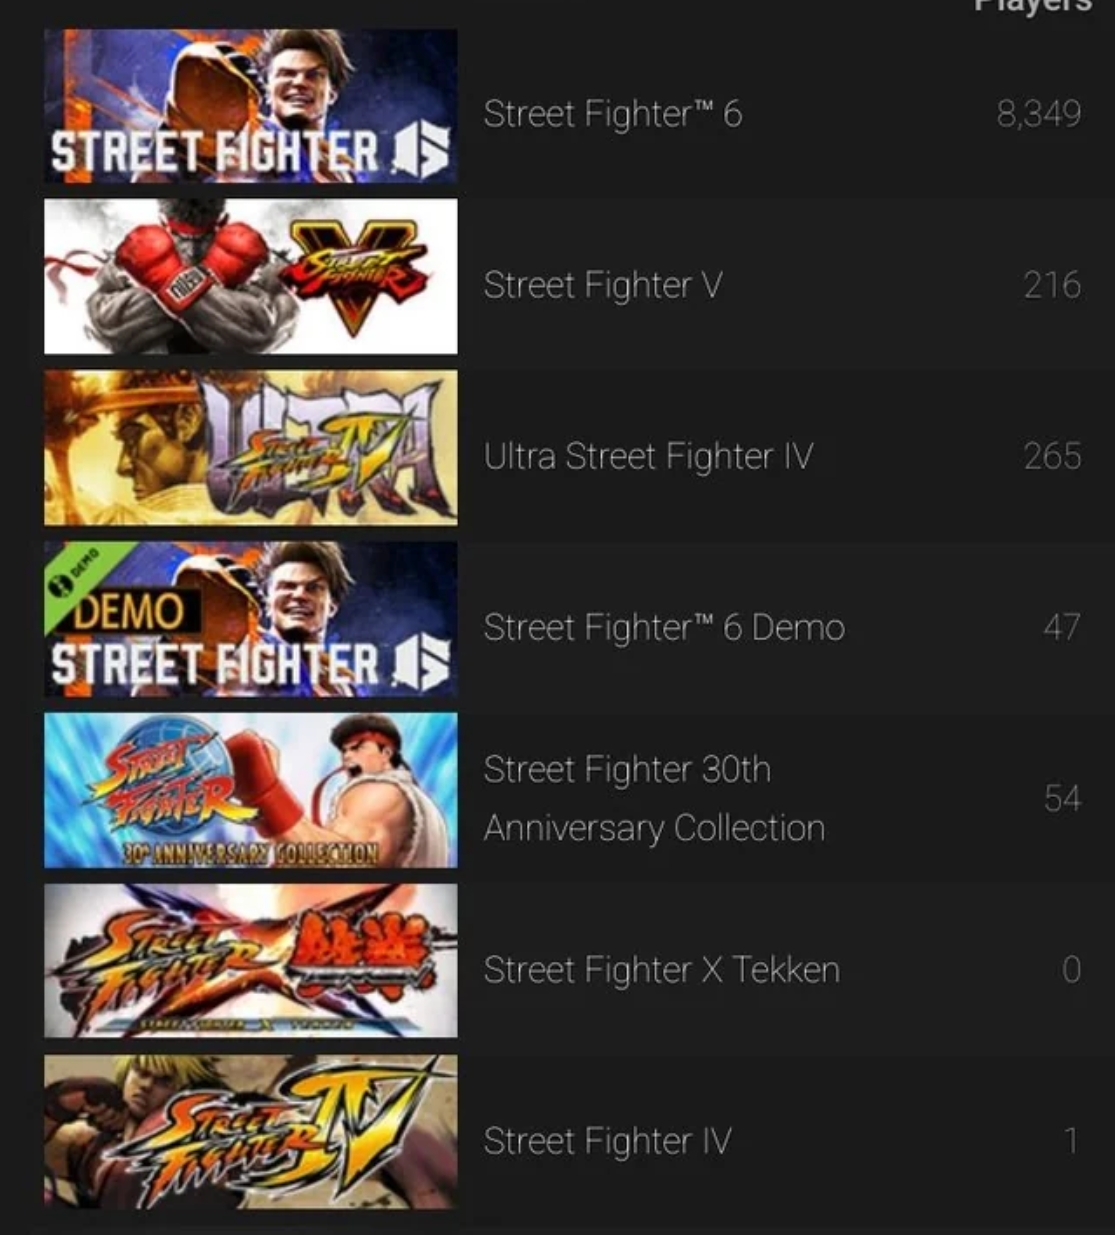Click the 216 player count value
The height and width of the screenshot is (1235, 1115).
pos(1052,286)
